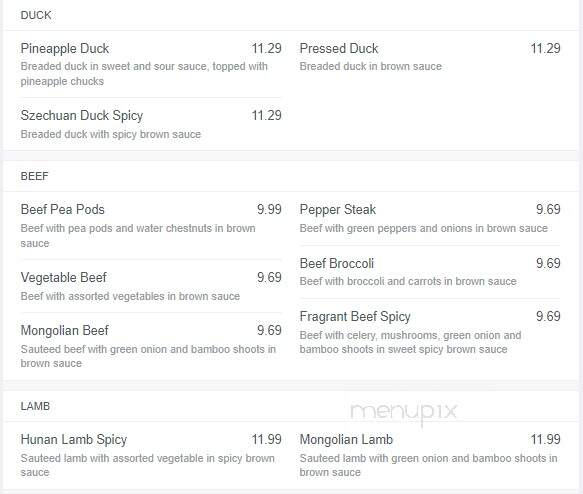Click the 11.29 price for Pressed Duck
Image resolution: width=583 pixels, height=494 pixels.
click(545, 48)
